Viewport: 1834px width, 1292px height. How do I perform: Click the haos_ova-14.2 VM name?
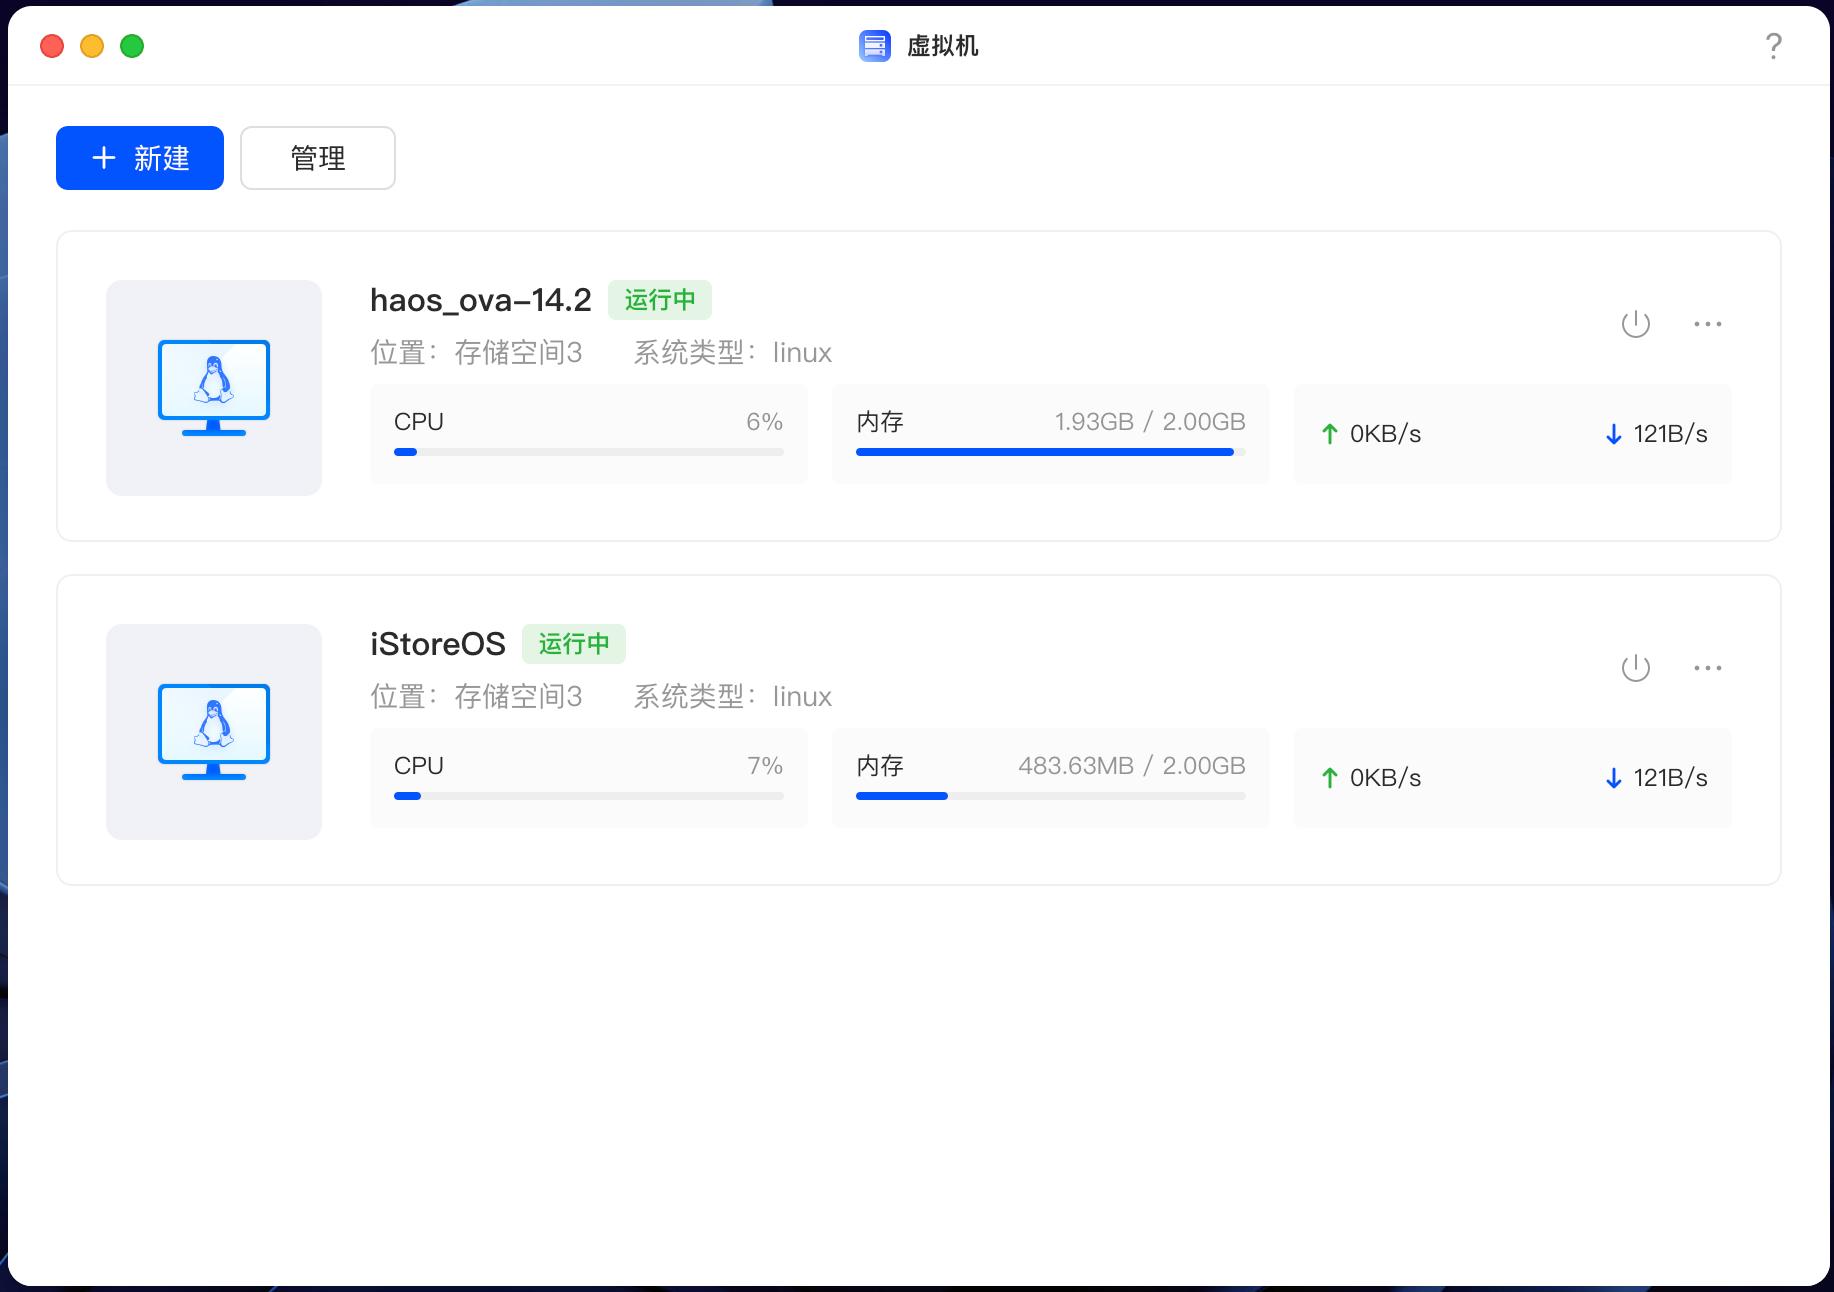pos(480,300)
